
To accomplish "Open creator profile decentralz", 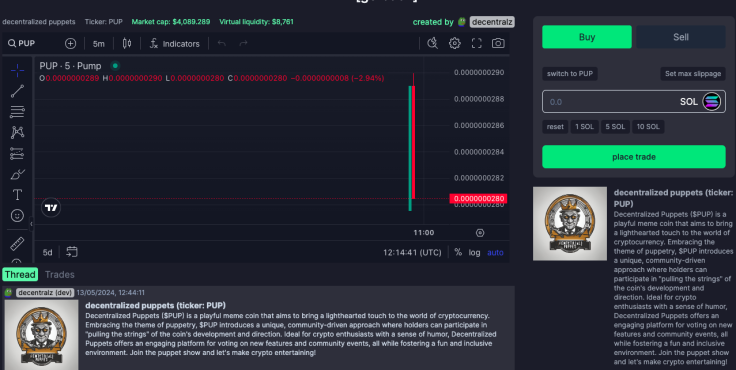I will [492, 22].
